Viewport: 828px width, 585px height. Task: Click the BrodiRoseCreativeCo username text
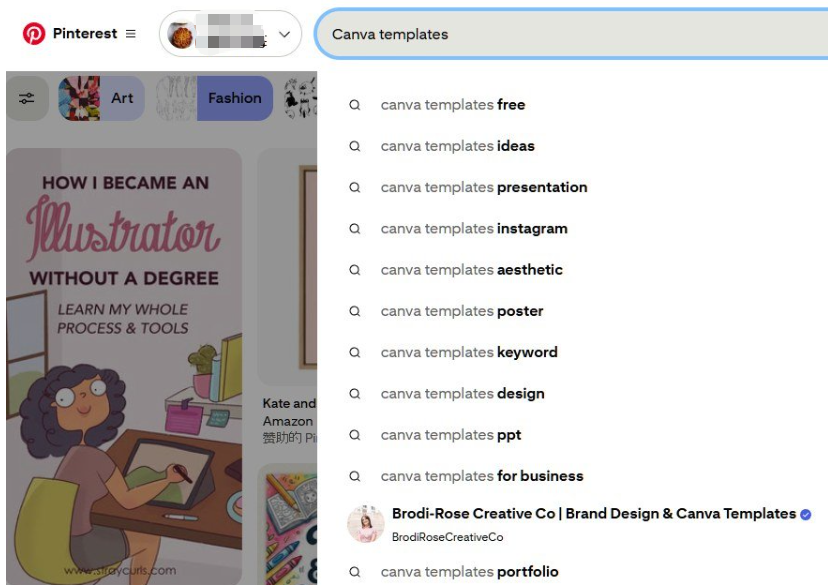click(447, 537)
